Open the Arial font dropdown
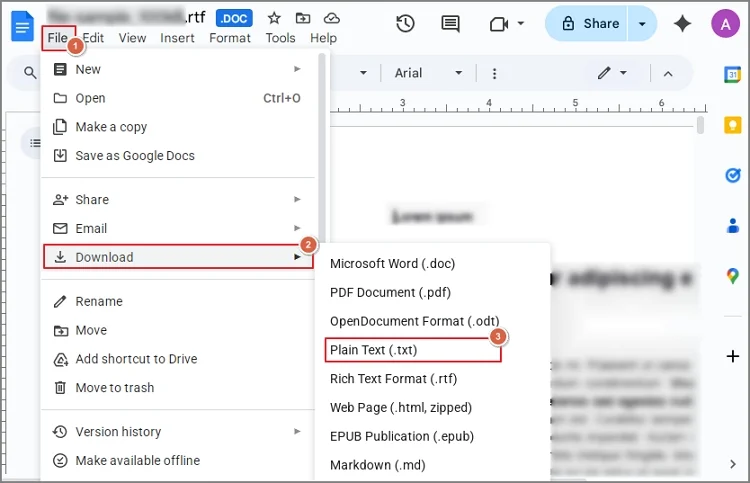Viewport: 750px width, 483px height. coord(429,73)
